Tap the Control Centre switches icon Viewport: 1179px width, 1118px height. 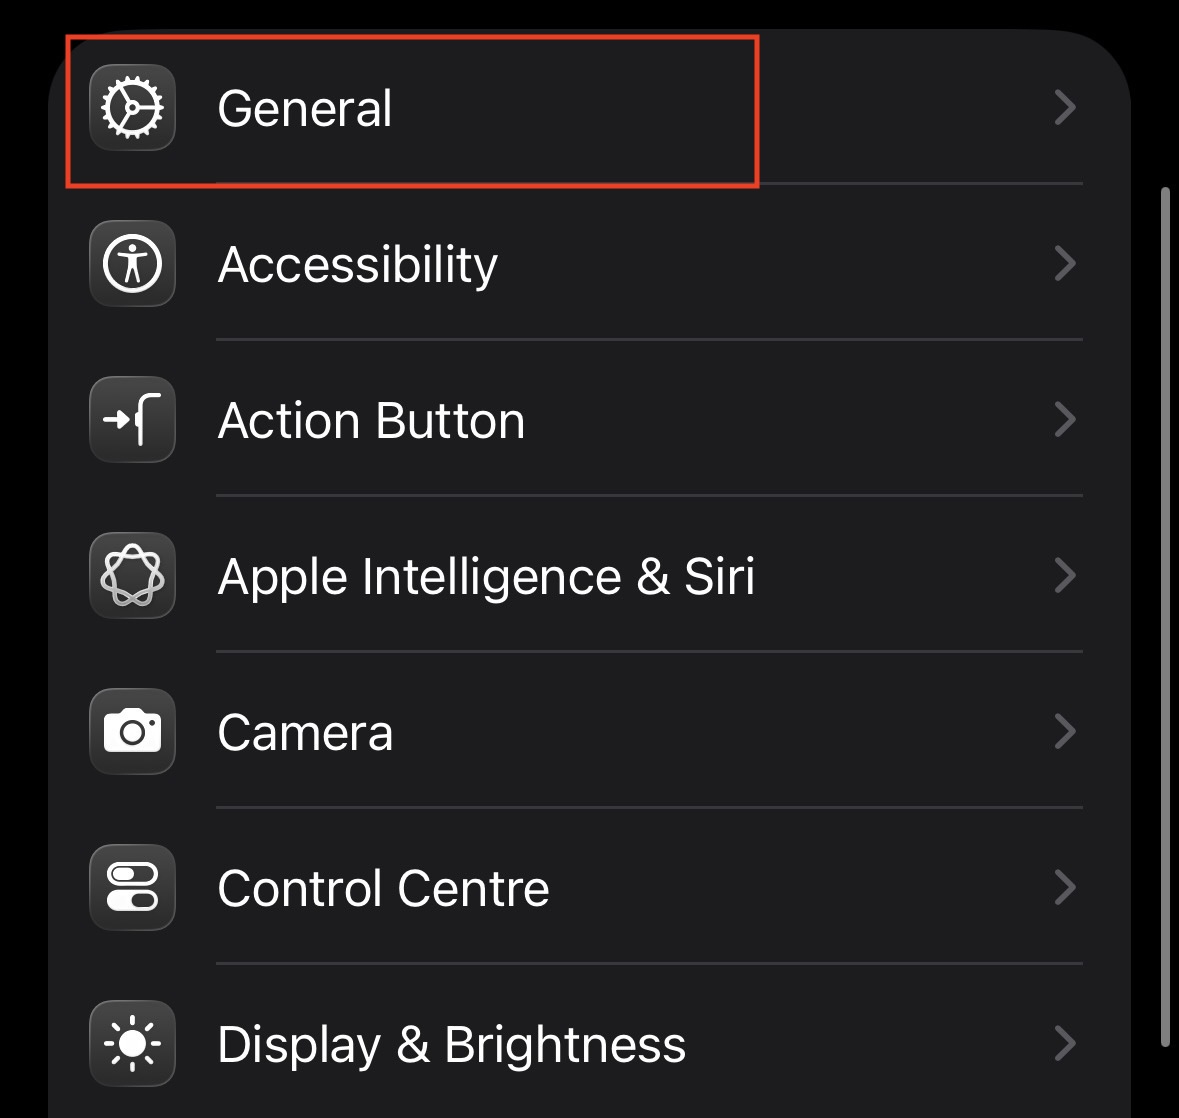click(132, 888)
